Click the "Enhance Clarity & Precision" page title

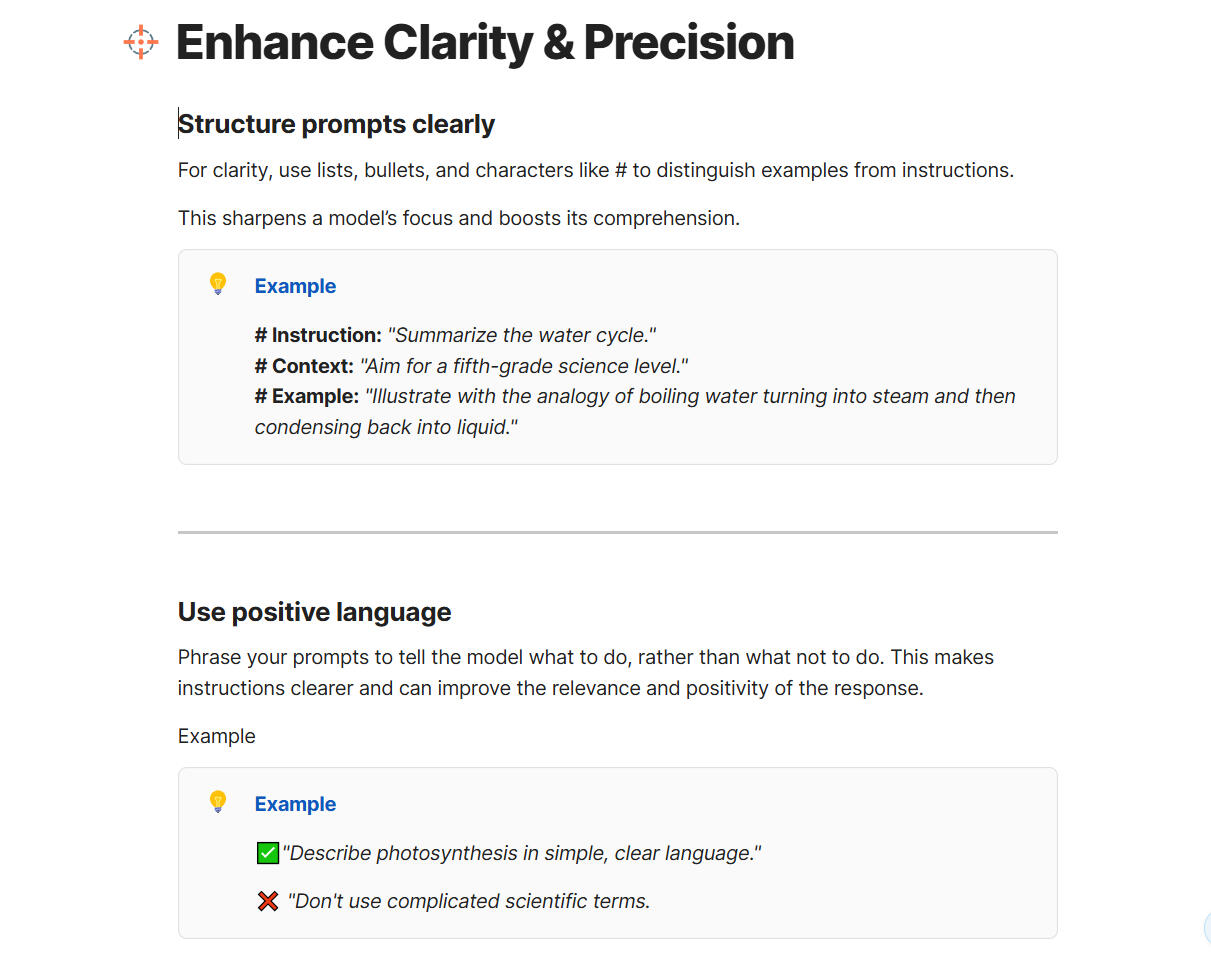tap(485, 42)
